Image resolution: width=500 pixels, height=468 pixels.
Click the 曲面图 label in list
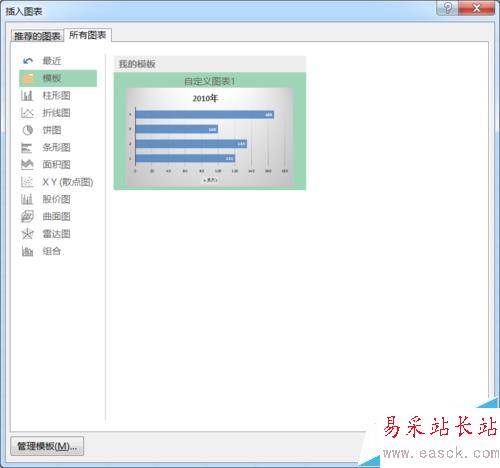point(56,217)
